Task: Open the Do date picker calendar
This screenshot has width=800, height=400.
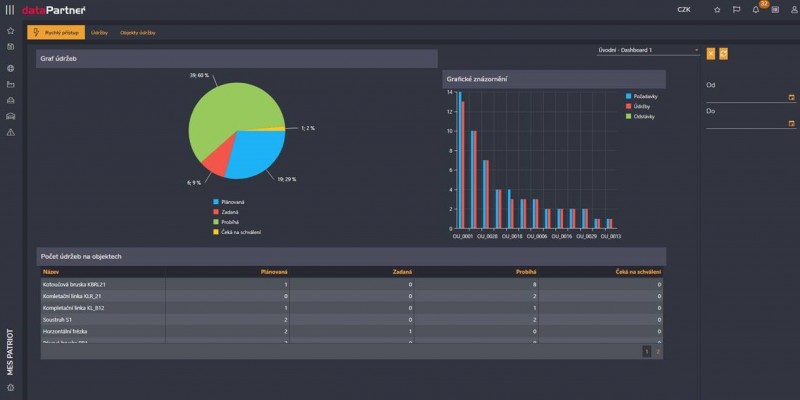Action: 791,124
